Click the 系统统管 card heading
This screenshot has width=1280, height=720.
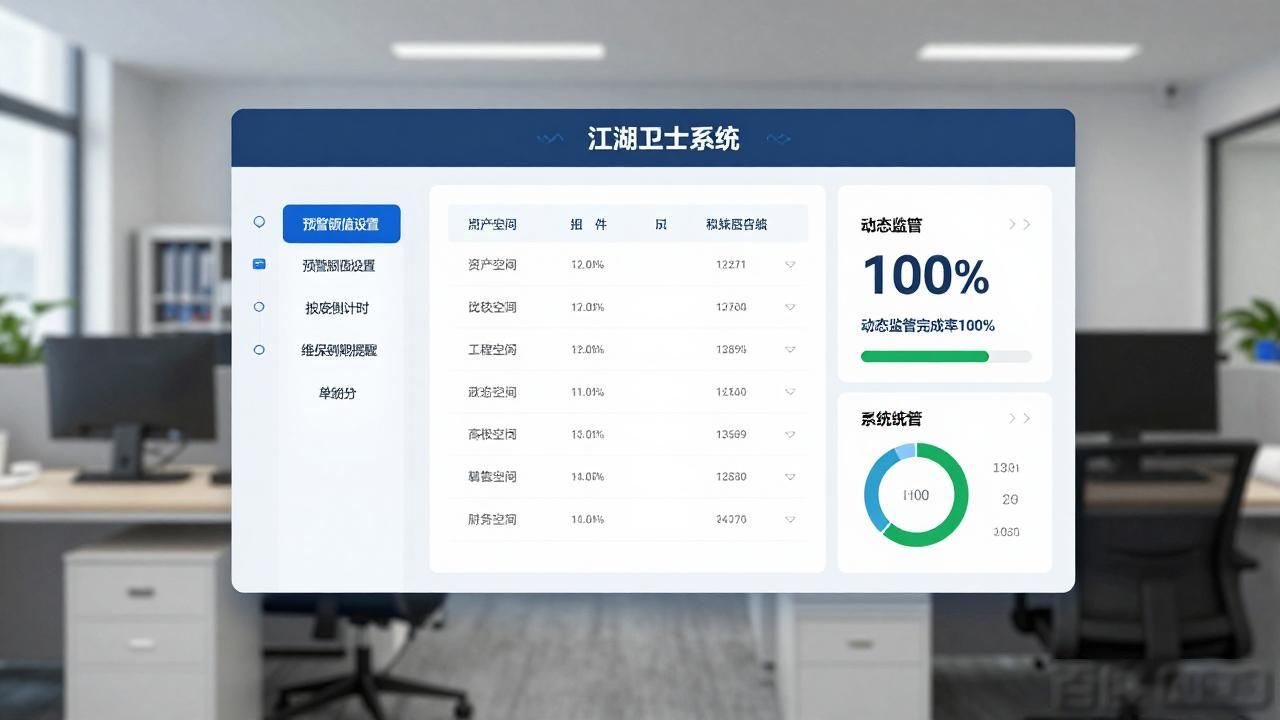click(891, 419)
